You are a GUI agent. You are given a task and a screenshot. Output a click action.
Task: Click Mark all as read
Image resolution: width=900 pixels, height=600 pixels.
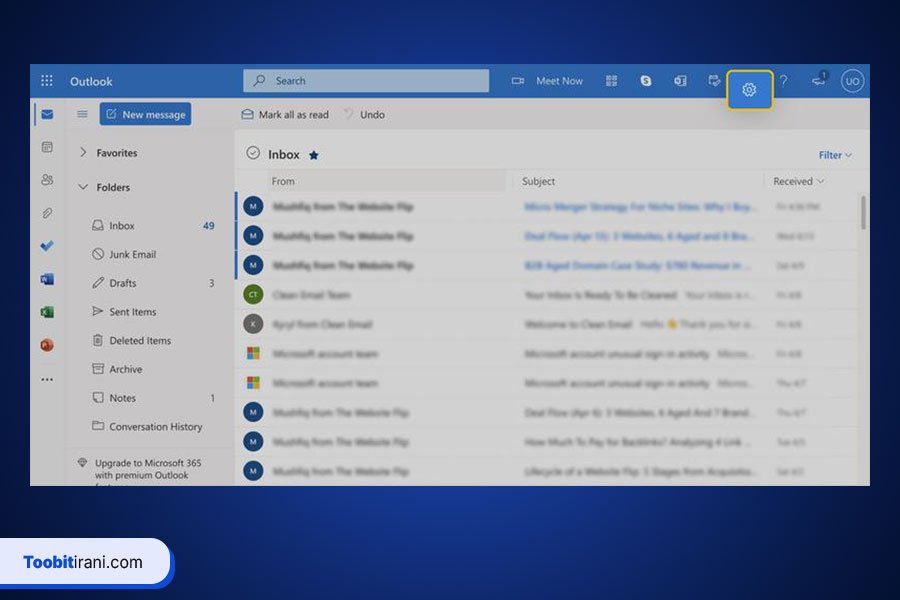pos(285,115)
